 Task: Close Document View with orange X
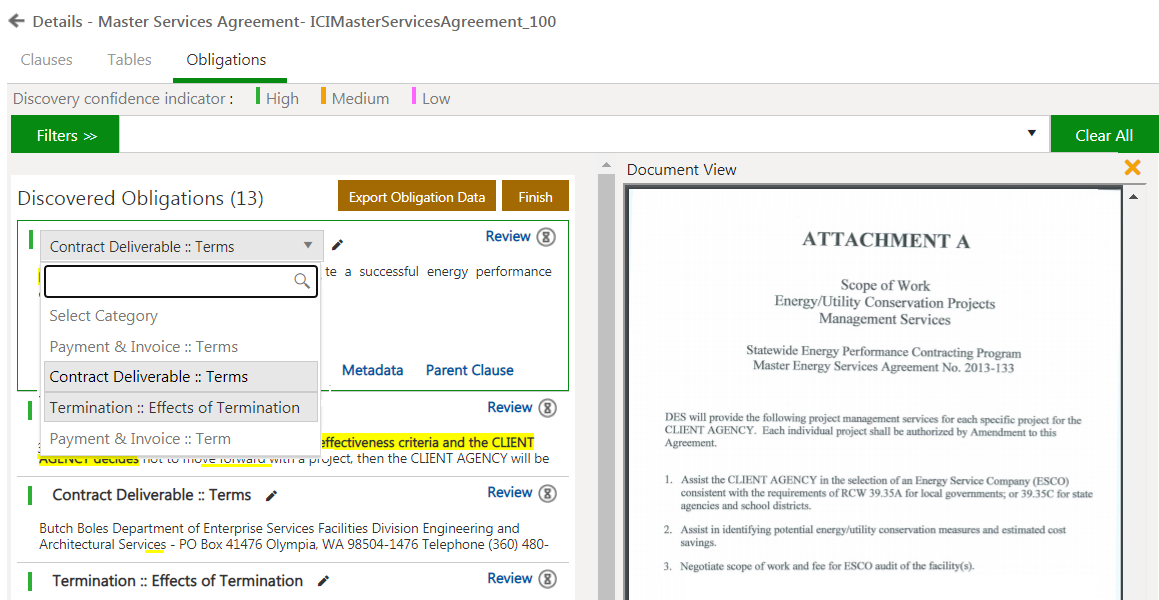click(x=1132, y=168)
